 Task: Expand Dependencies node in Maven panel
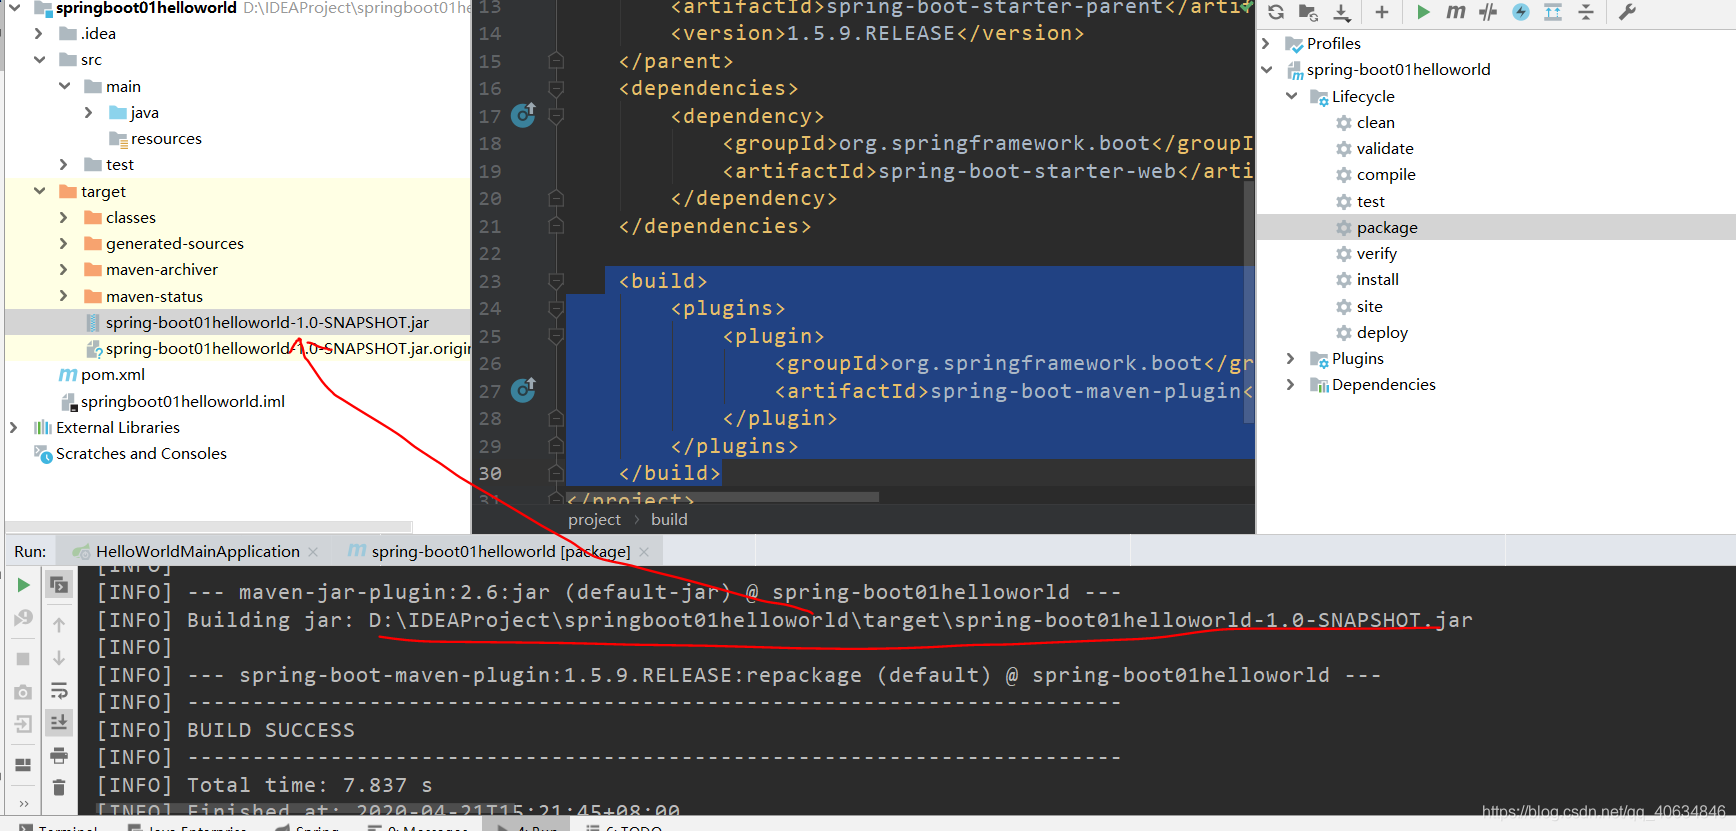1291,384
